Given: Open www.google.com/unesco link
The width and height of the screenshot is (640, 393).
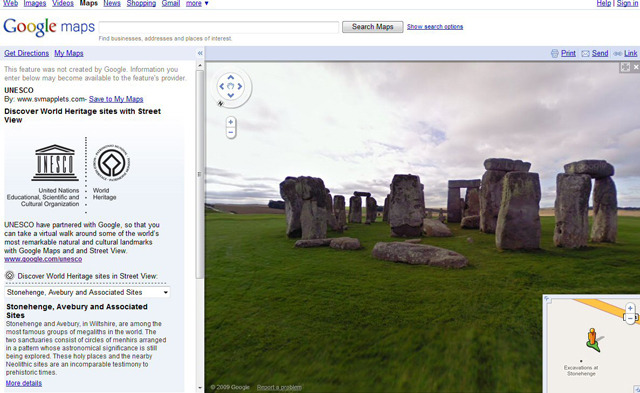Looking at the screenshot, I should (x=43, y=259).
